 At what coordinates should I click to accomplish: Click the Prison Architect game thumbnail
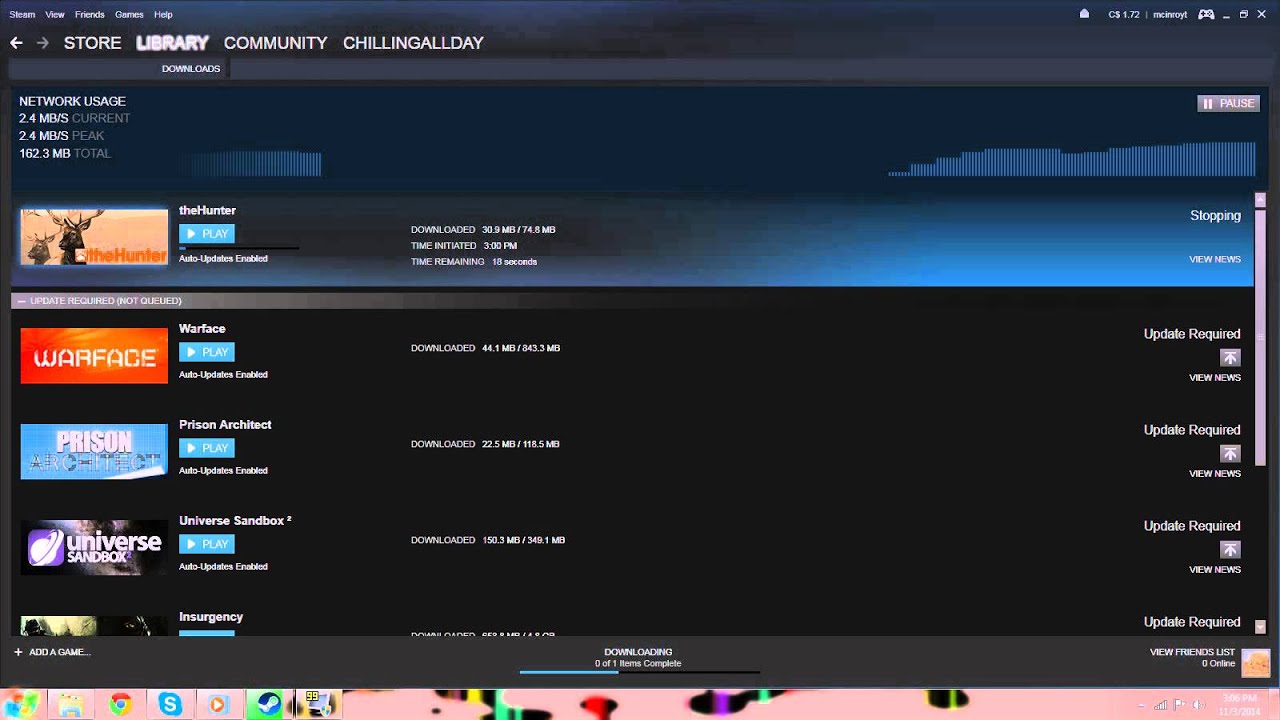click(94, 451)
